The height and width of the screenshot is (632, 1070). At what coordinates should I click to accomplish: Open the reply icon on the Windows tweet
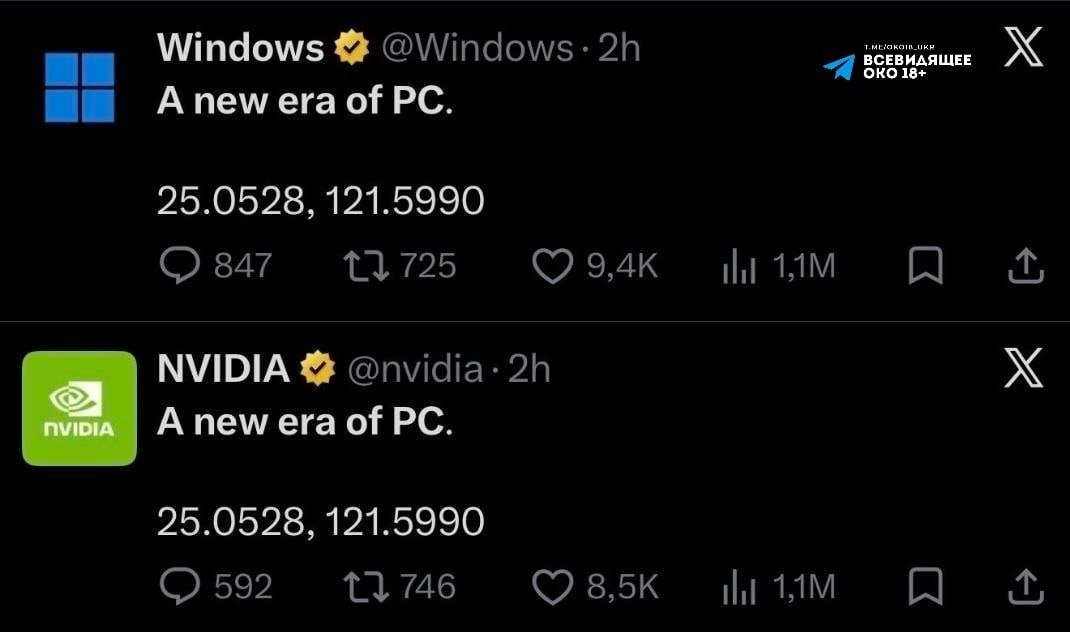coord(179,265)
